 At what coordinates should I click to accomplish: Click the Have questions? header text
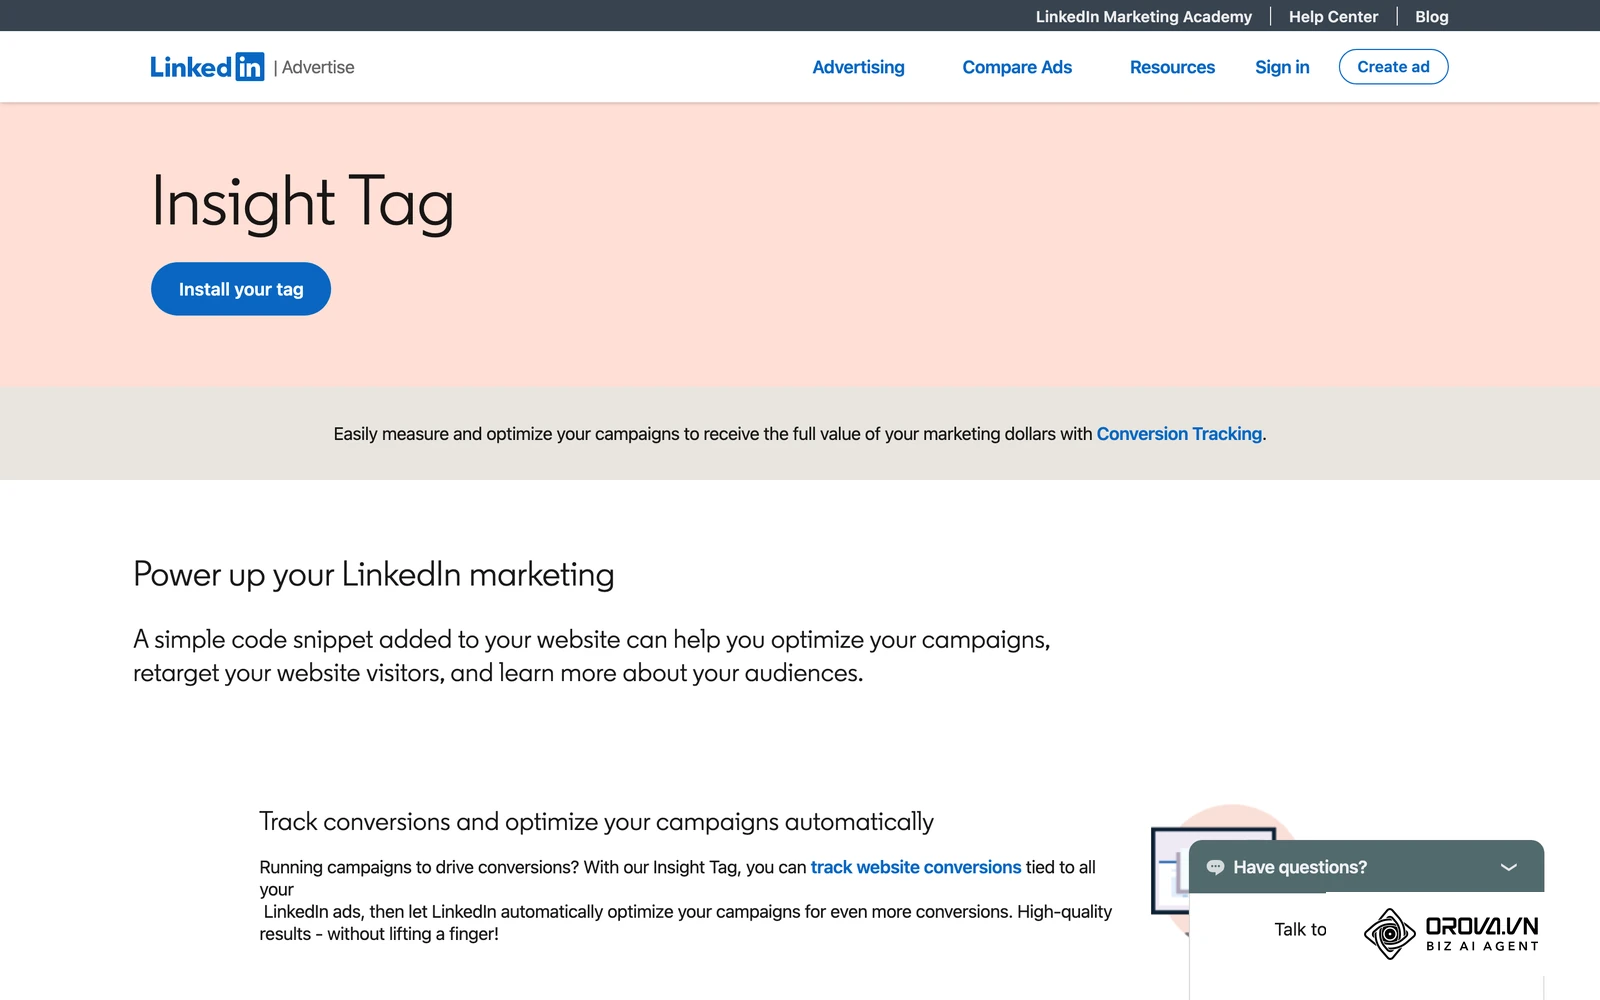1300,867
